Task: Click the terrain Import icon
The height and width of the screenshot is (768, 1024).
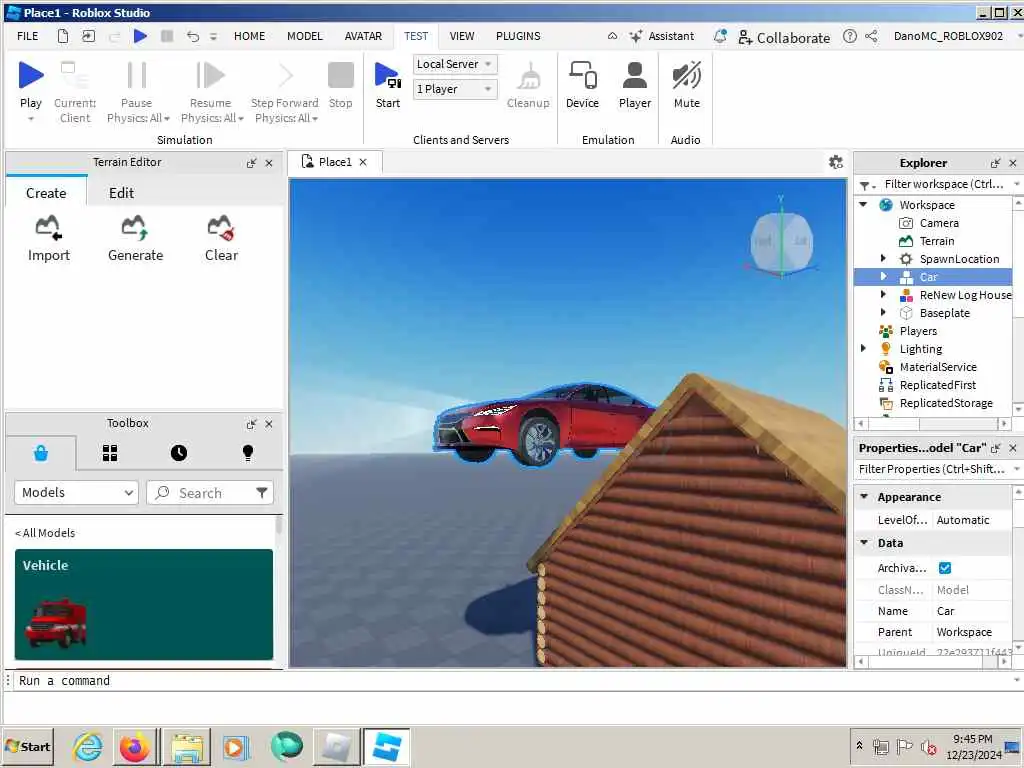Action: (48, 228)
